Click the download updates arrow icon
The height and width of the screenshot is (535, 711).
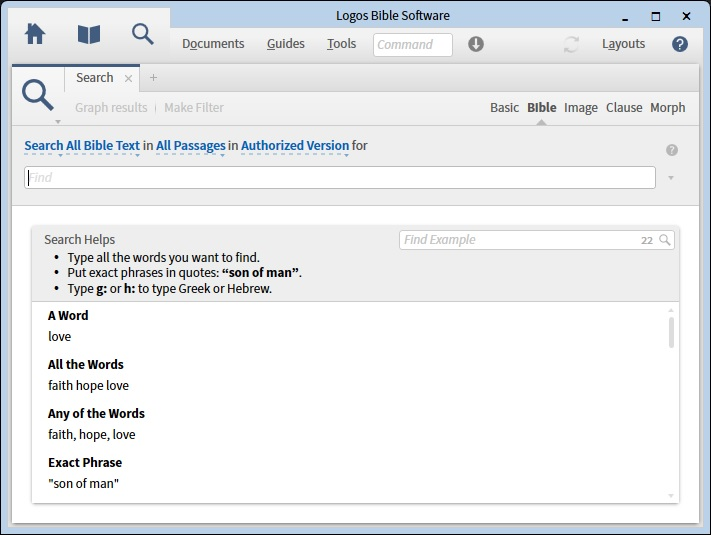pyautogui.click(x=476, y=44)
